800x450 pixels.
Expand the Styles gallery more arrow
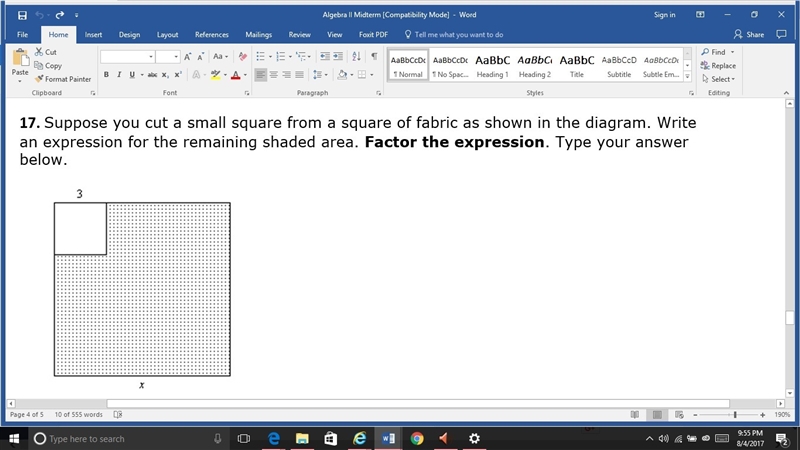click(x=687, y=77)
